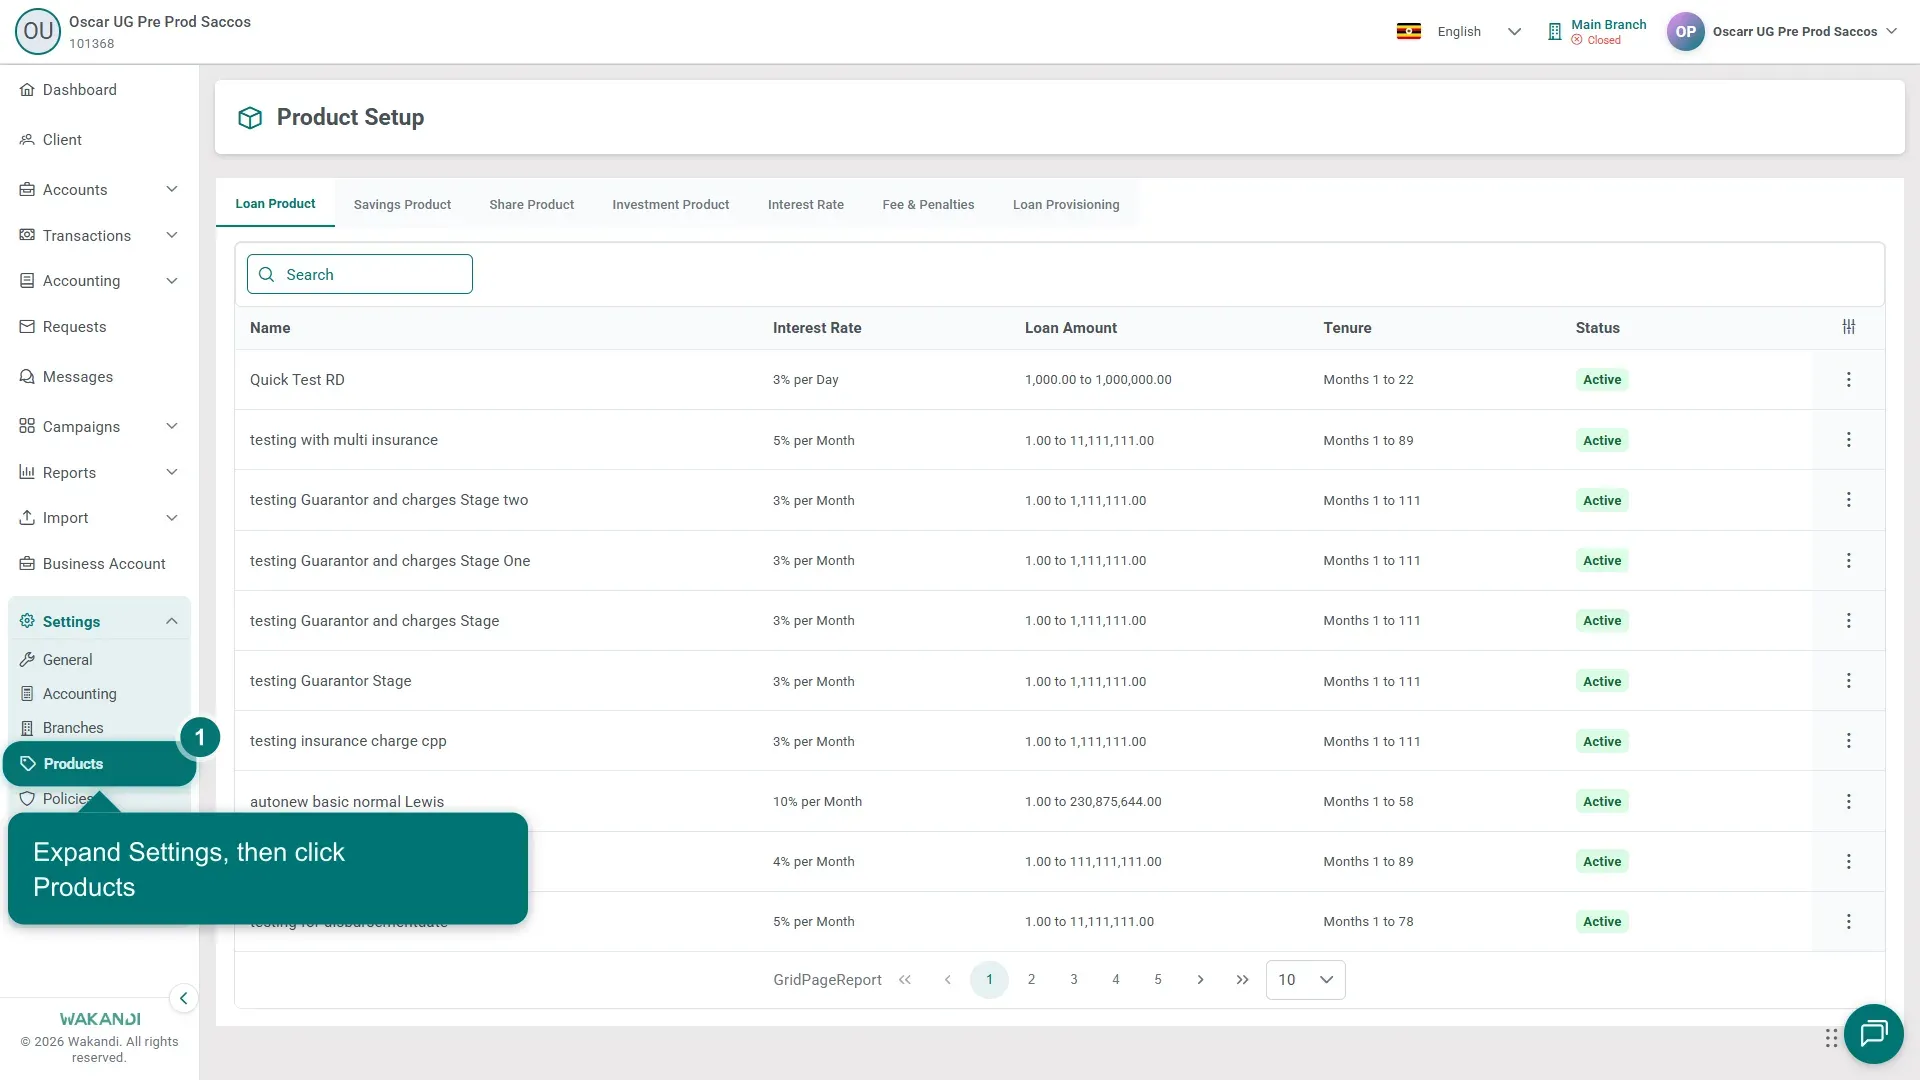
Task: Click the Quick Test RD product name
Action: pyautogui.click(x=297, y=380)
